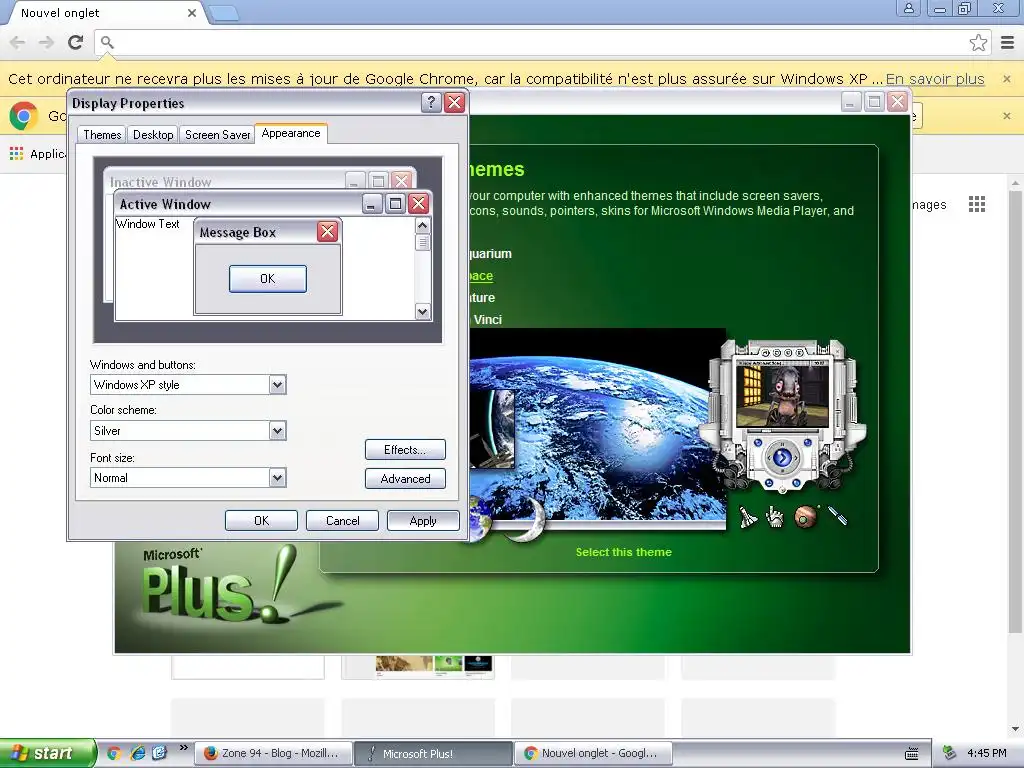Viewport: 1024px width, 768px height.
Task: Click the most-visited thumbnail tile in Chrome
Action: point(418,667)
